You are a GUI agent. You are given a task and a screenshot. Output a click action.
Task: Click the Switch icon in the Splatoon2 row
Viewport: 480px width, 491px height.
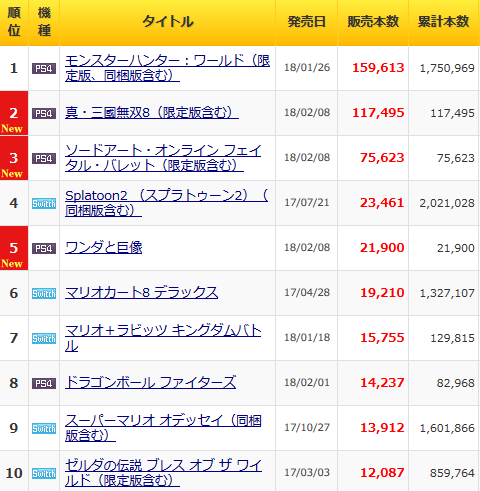coord(44,204)
